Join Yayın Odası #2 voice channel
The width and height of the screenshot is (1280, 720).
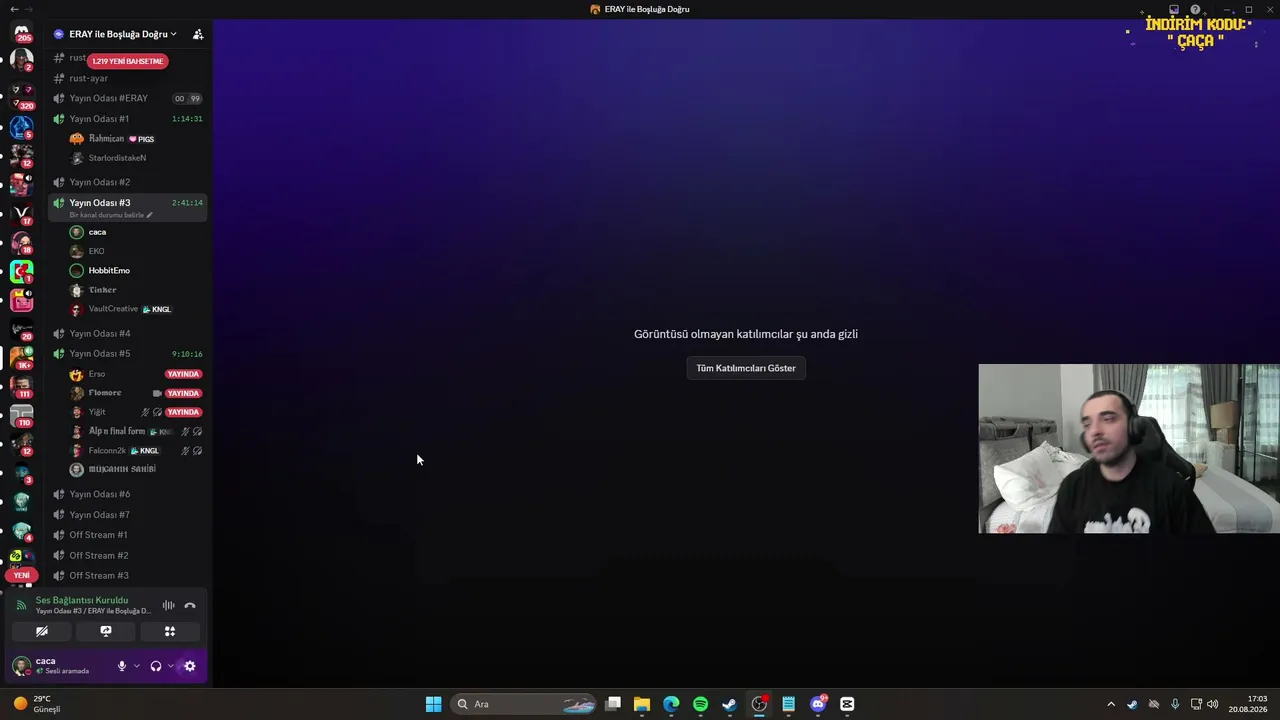click(129, 182)
